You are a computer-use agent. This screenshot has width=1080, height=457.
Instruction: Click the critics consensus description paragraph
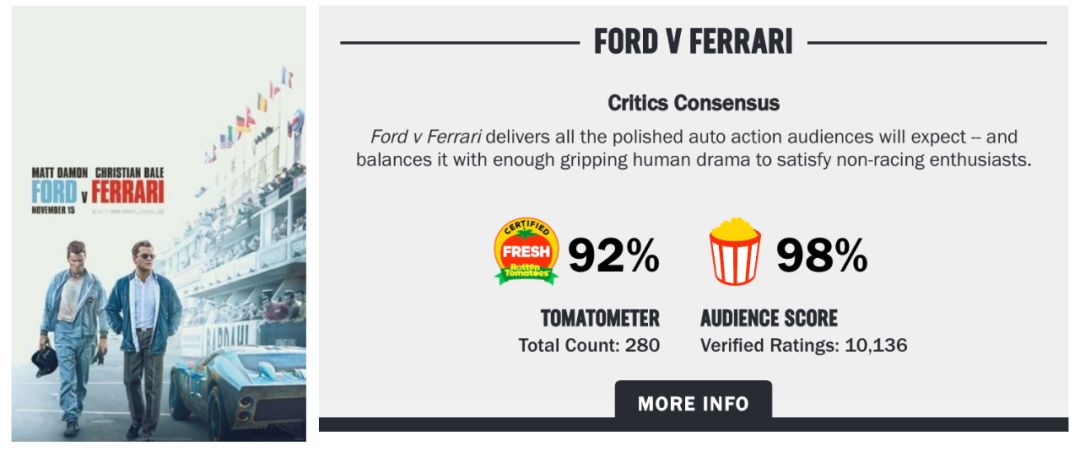[693, 148]
